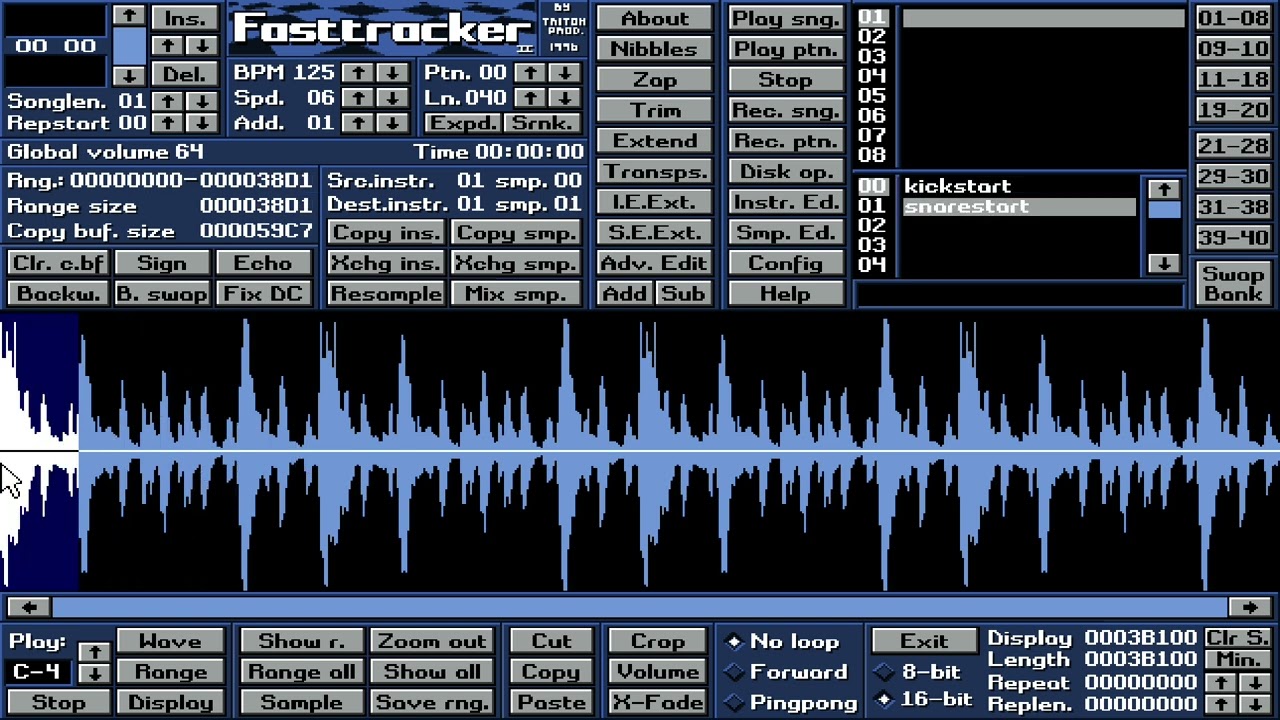Stop song playback in top panel
Screen dimensions: 1280x720
tap(785, 80)
